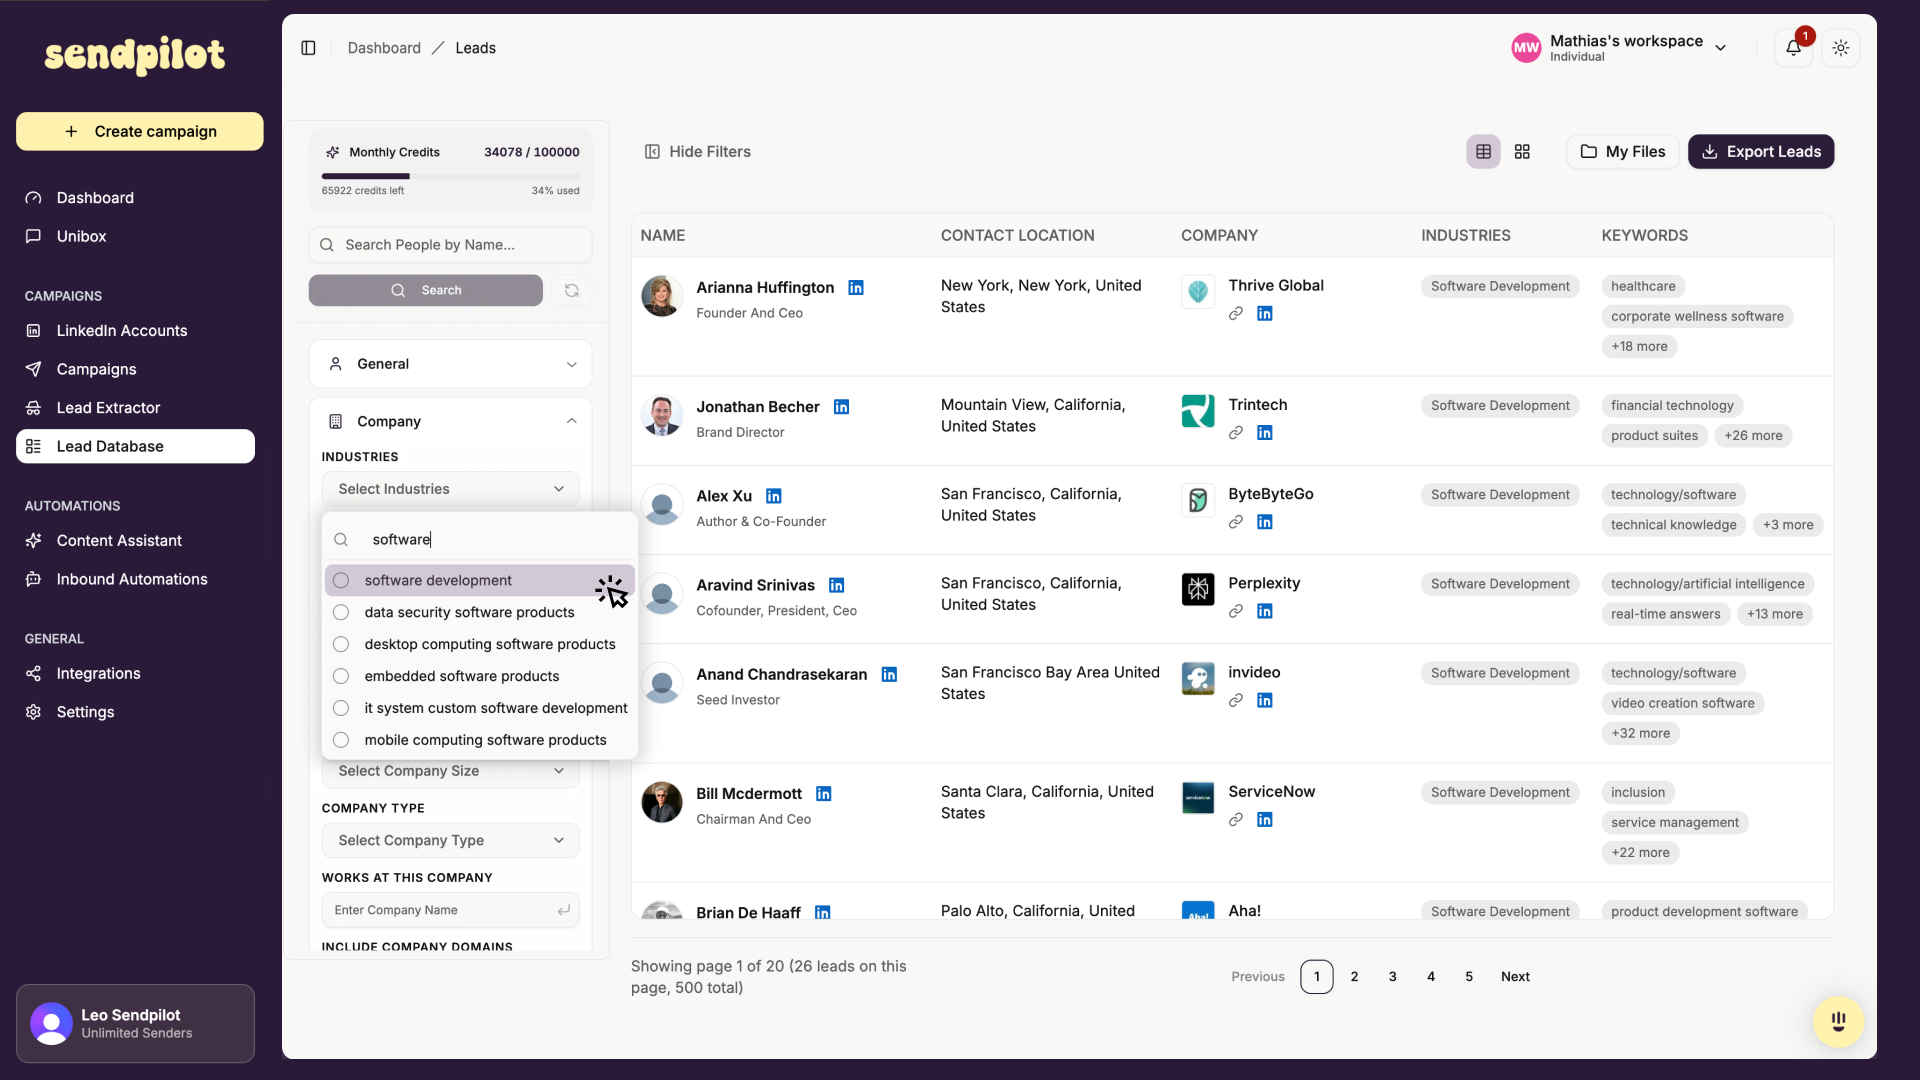Open chat support widget icon
Image resolution: width=1920 pixels, height=1080 pixels.
click(1837, 1021)
